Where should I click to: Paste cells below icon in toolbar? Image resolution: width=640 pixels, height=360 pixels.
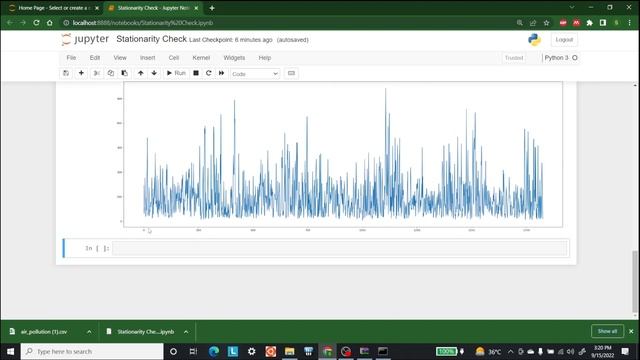[x=124, y=73]
